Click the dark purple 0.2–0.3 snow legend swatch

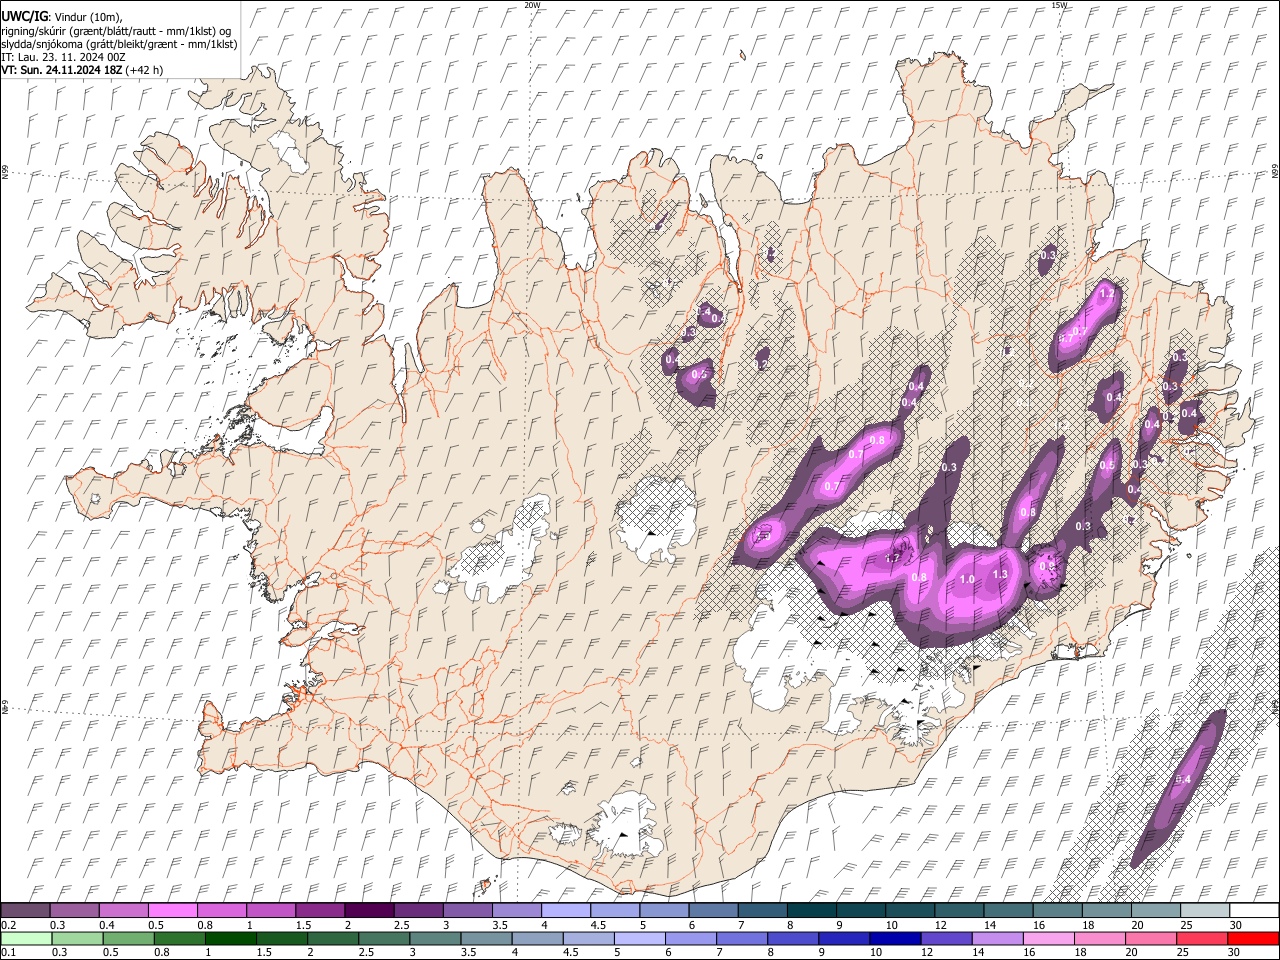26,910
